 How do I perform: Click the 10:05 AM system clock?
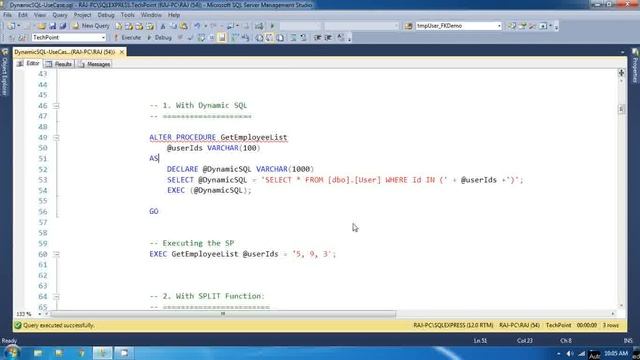(616, 353)
